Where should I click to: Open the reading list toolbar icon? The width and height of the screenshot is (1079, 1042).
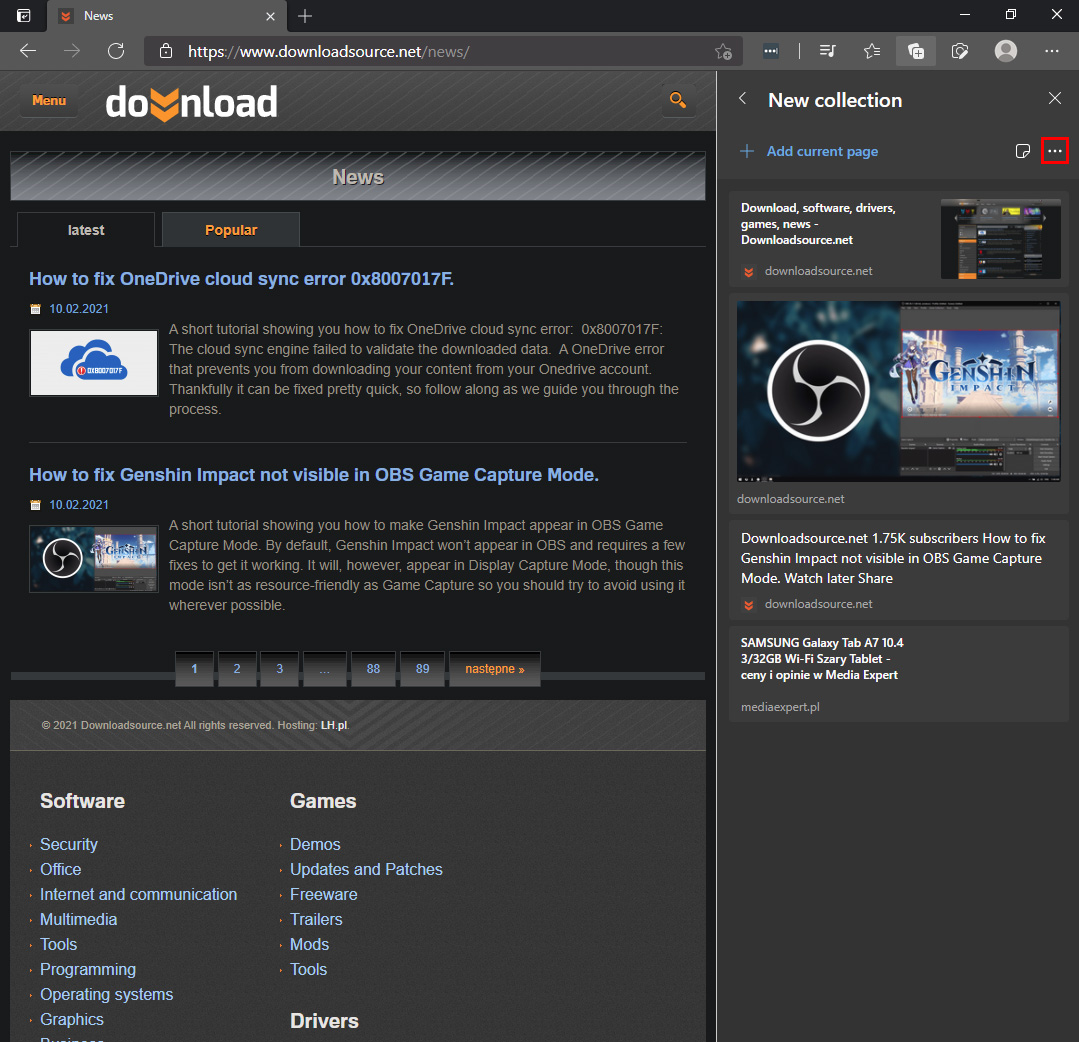click(828, 51)
